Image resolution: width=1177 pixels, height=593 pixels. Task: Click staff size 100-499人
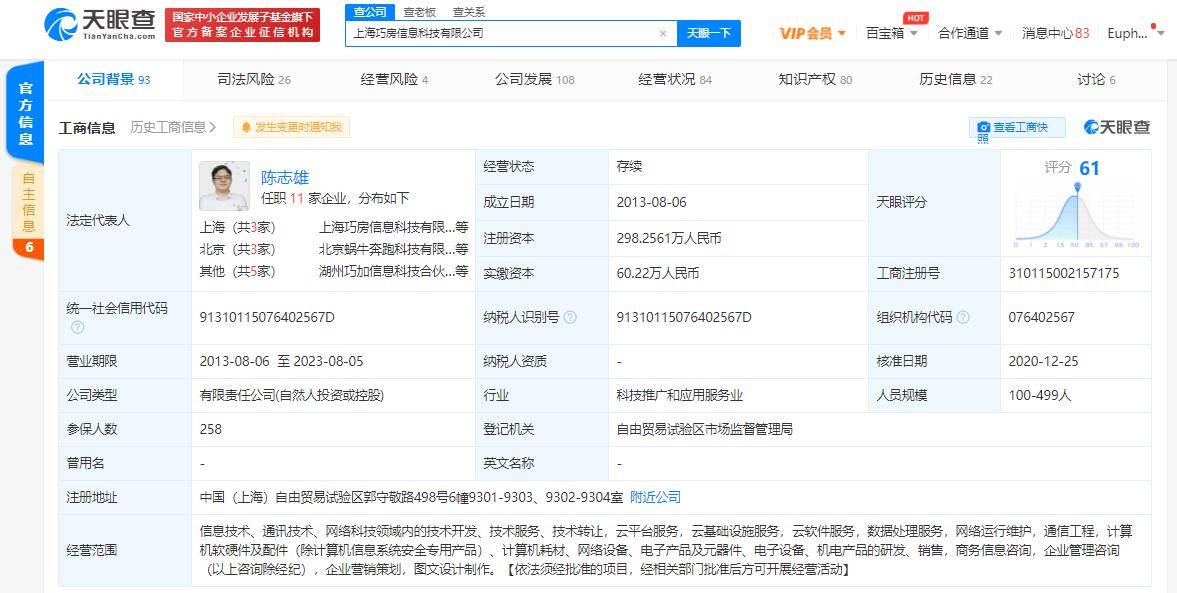pos(1040,396)
